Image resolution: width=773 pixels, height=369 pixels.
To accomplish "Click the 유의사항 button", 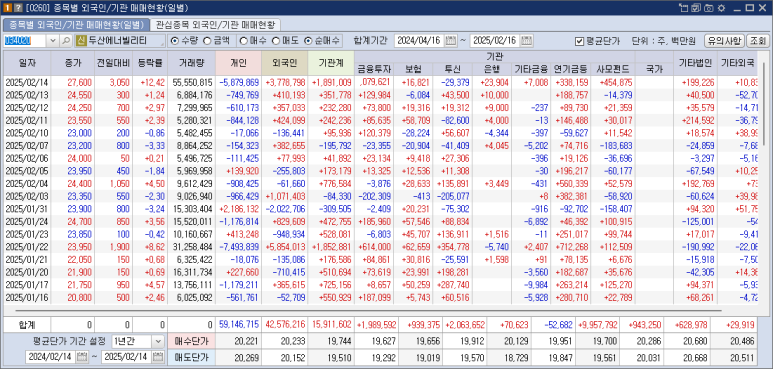I will point(724,41).
